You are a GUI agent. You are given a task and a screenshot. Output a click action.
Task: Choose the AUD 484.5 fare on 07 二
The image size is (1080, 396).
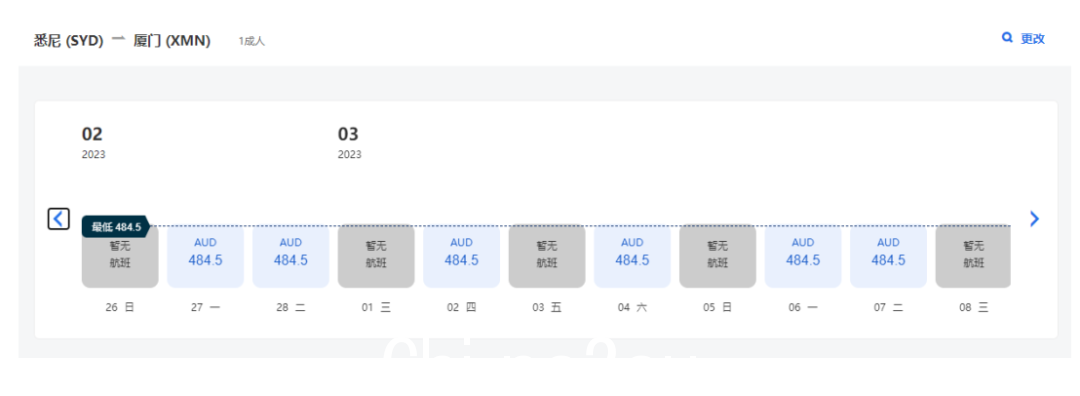pos(889,256)
